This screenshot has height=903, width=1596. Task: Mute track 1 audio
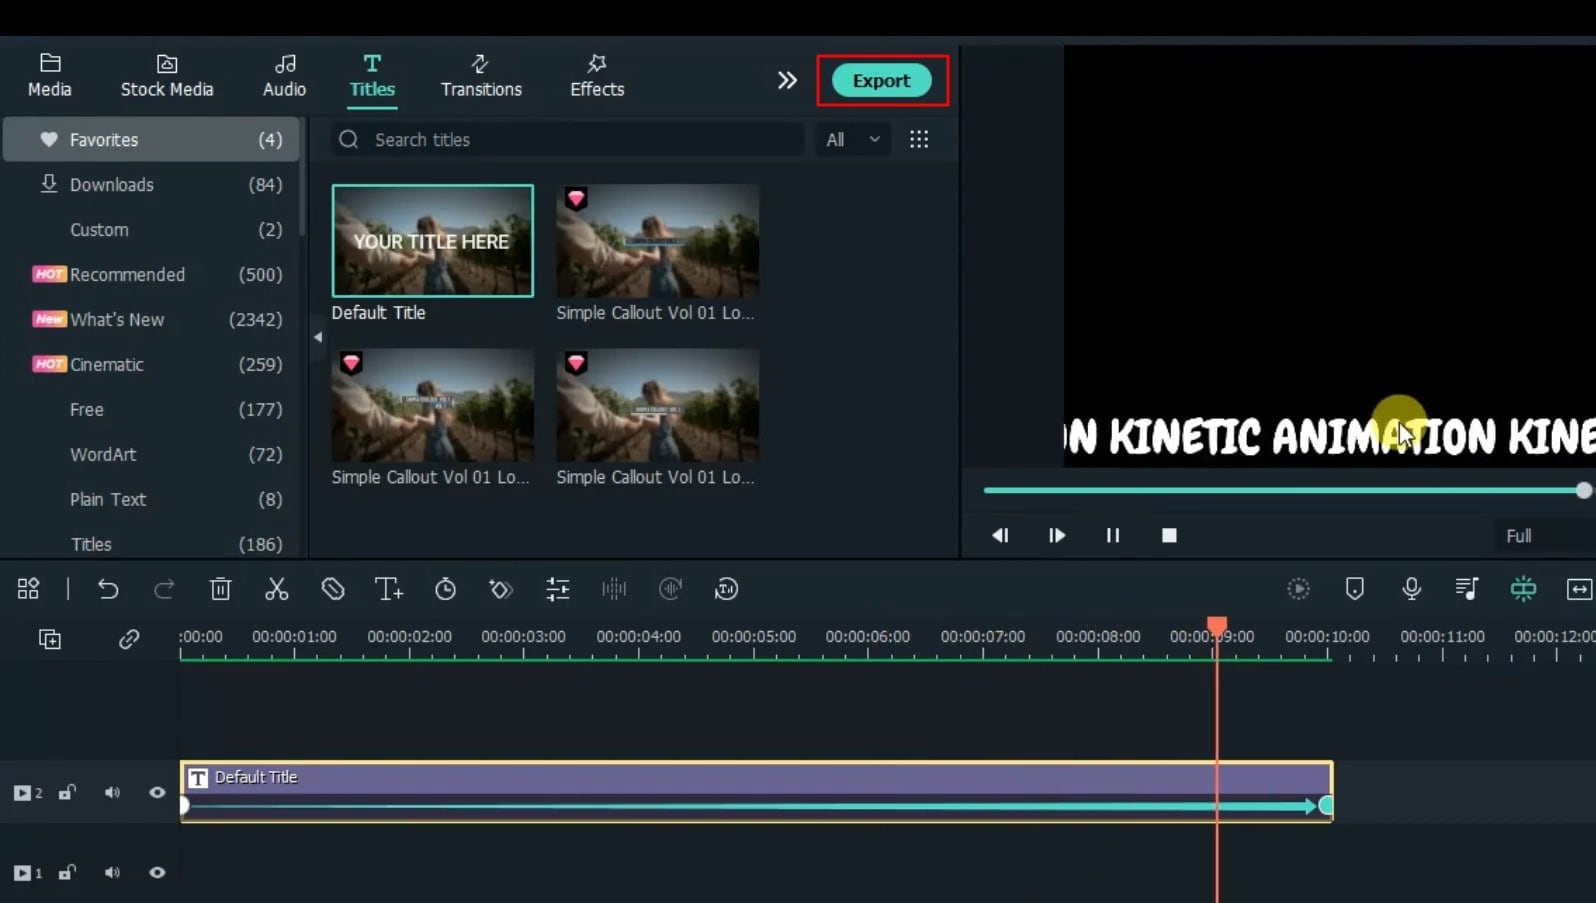(112, 873)
